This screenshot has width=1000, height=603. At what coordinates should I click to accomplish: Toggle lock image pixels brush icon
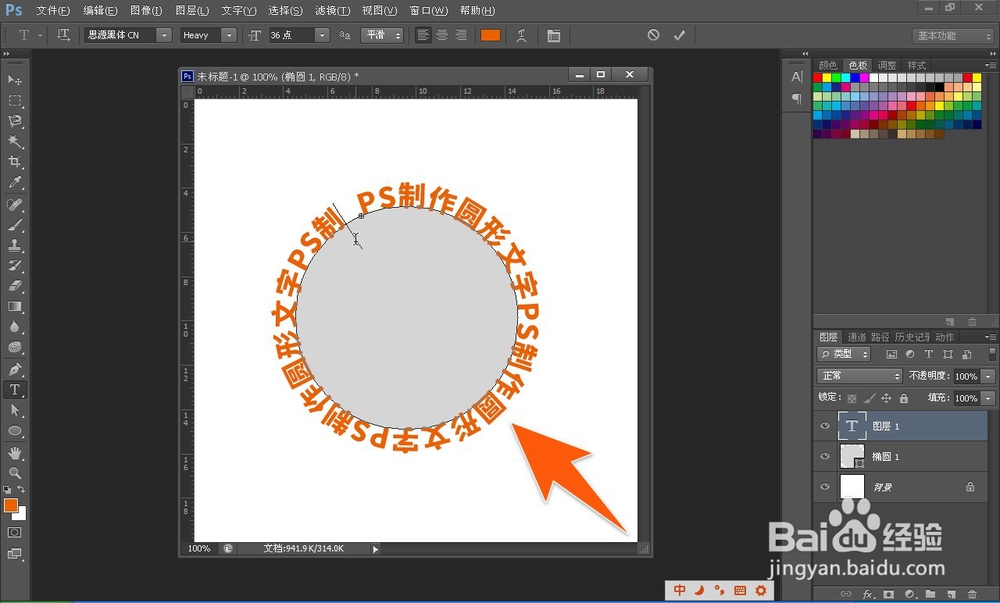pos(869,398)
